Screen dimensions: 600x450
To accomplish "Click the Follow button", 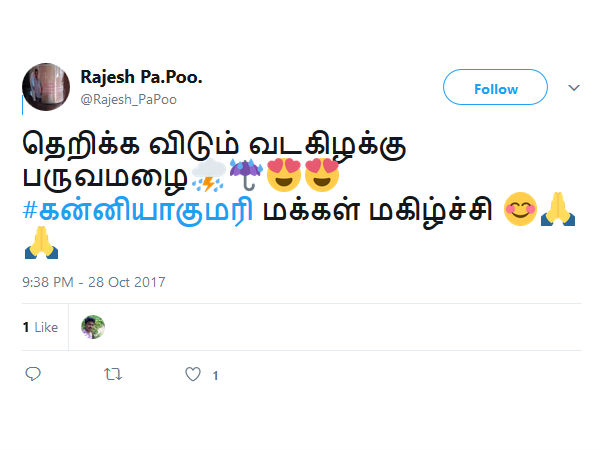I will tap(495, 87).
